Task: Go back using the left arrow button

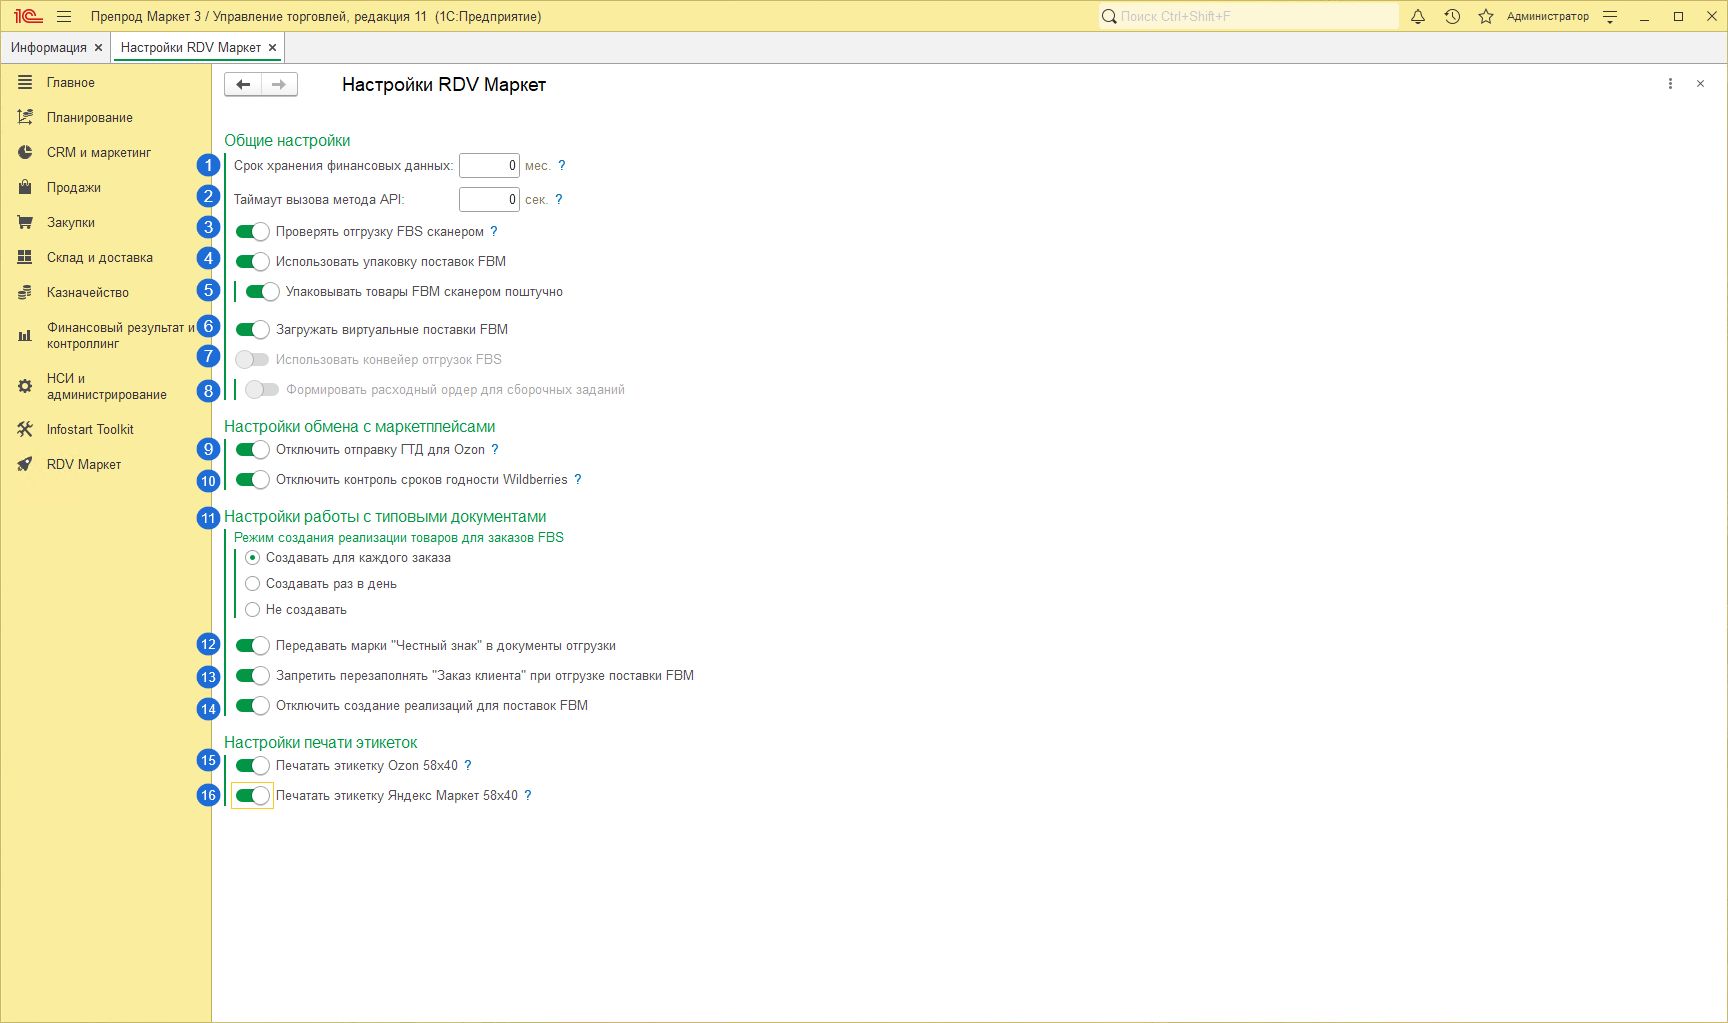Action: pyautogui.click(x=243, y=85)
